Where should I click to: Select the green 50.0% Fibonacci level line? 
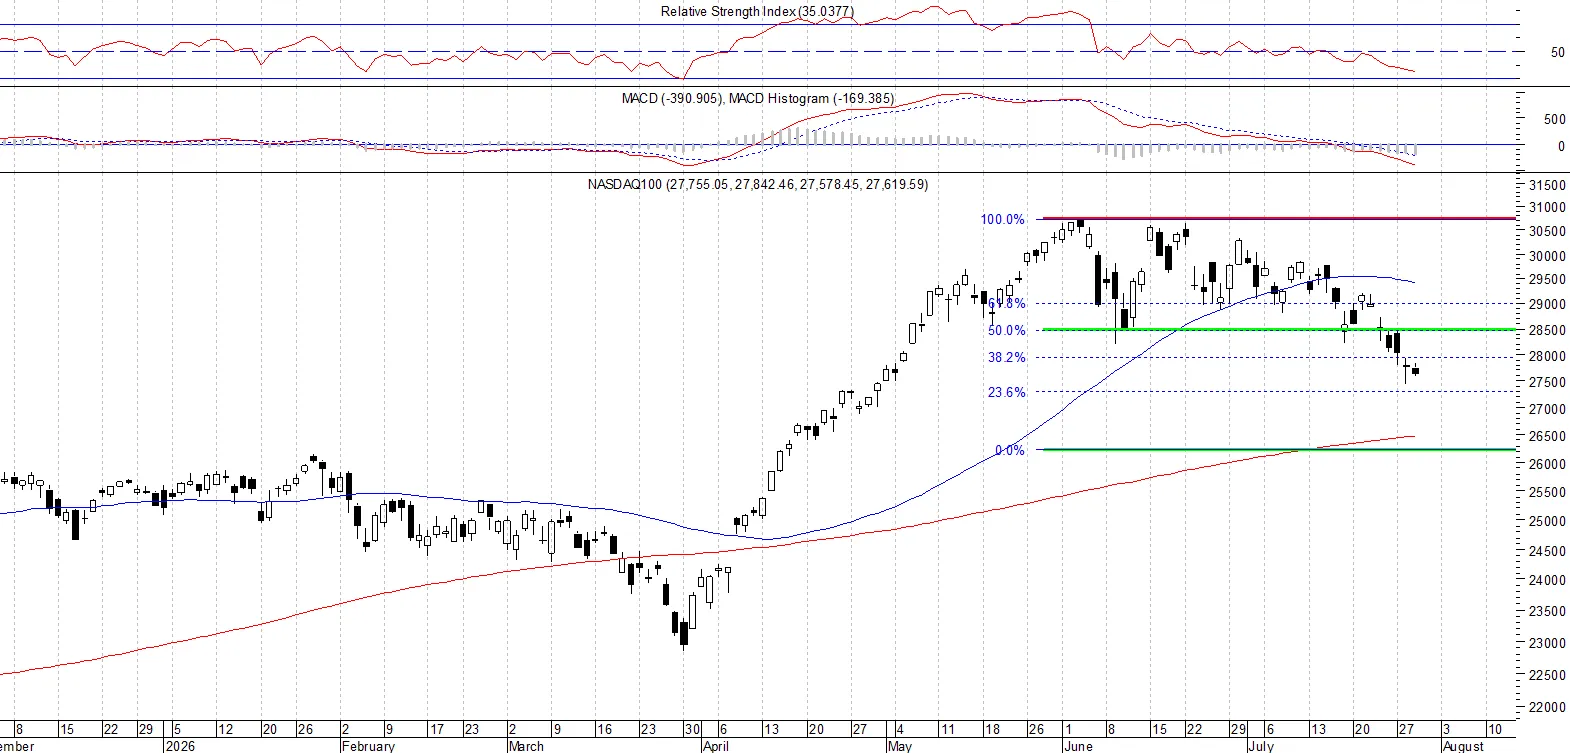[1278, 329]
